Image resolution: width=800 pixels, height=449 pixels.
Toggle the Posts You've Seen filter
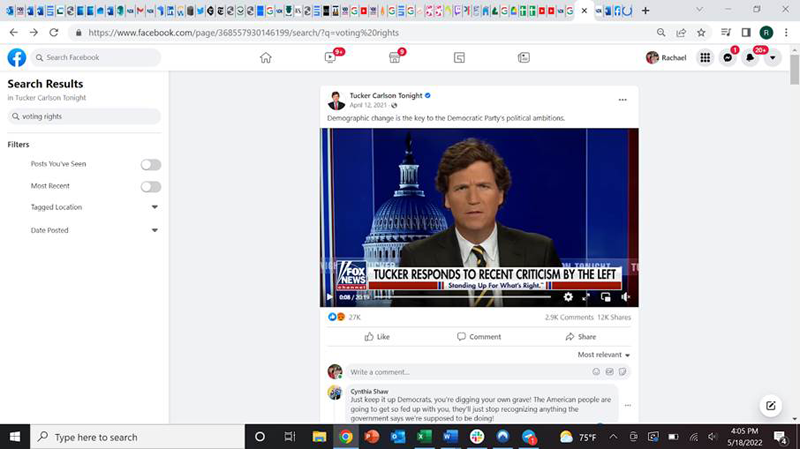[x=151, y=164]
